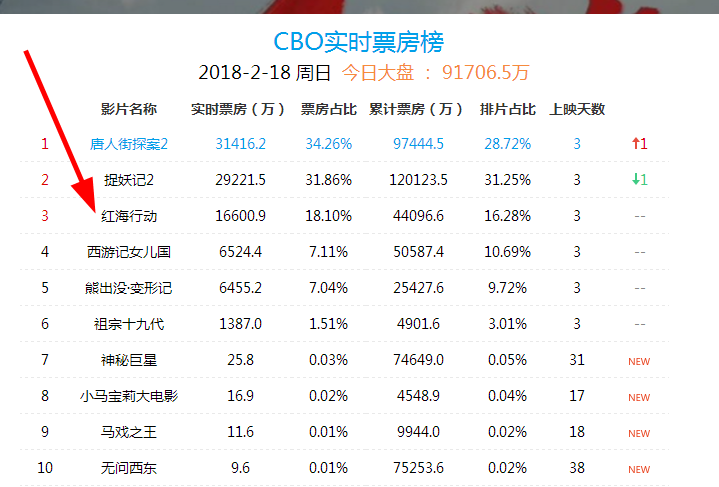The image size is (719, 487).
Task: Select movie title 马戏之王
Action: (x=129, y=432)
